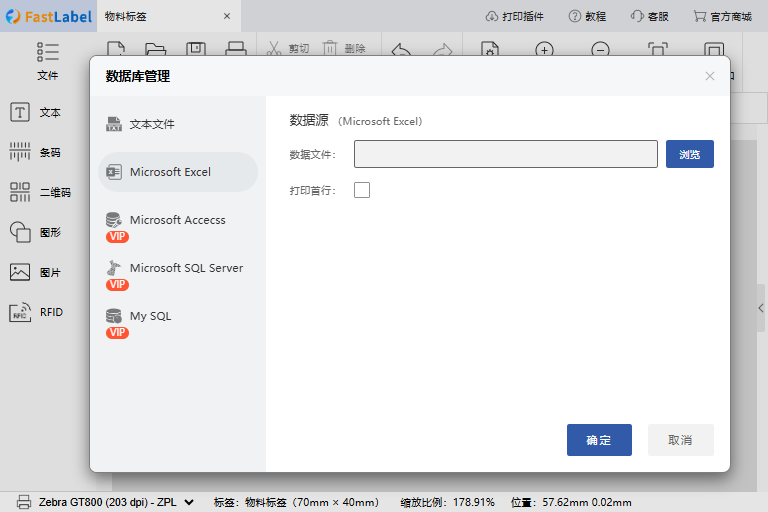Select the 二维码 QR code tool

(40, 192)
